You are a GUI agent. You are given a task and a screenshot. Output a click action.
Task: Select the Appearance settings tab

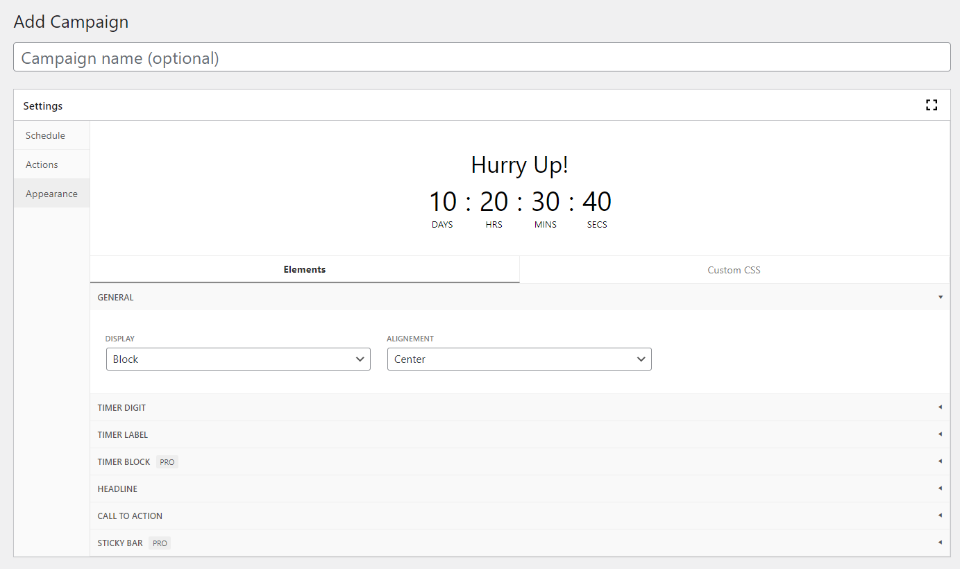point(52,194)
